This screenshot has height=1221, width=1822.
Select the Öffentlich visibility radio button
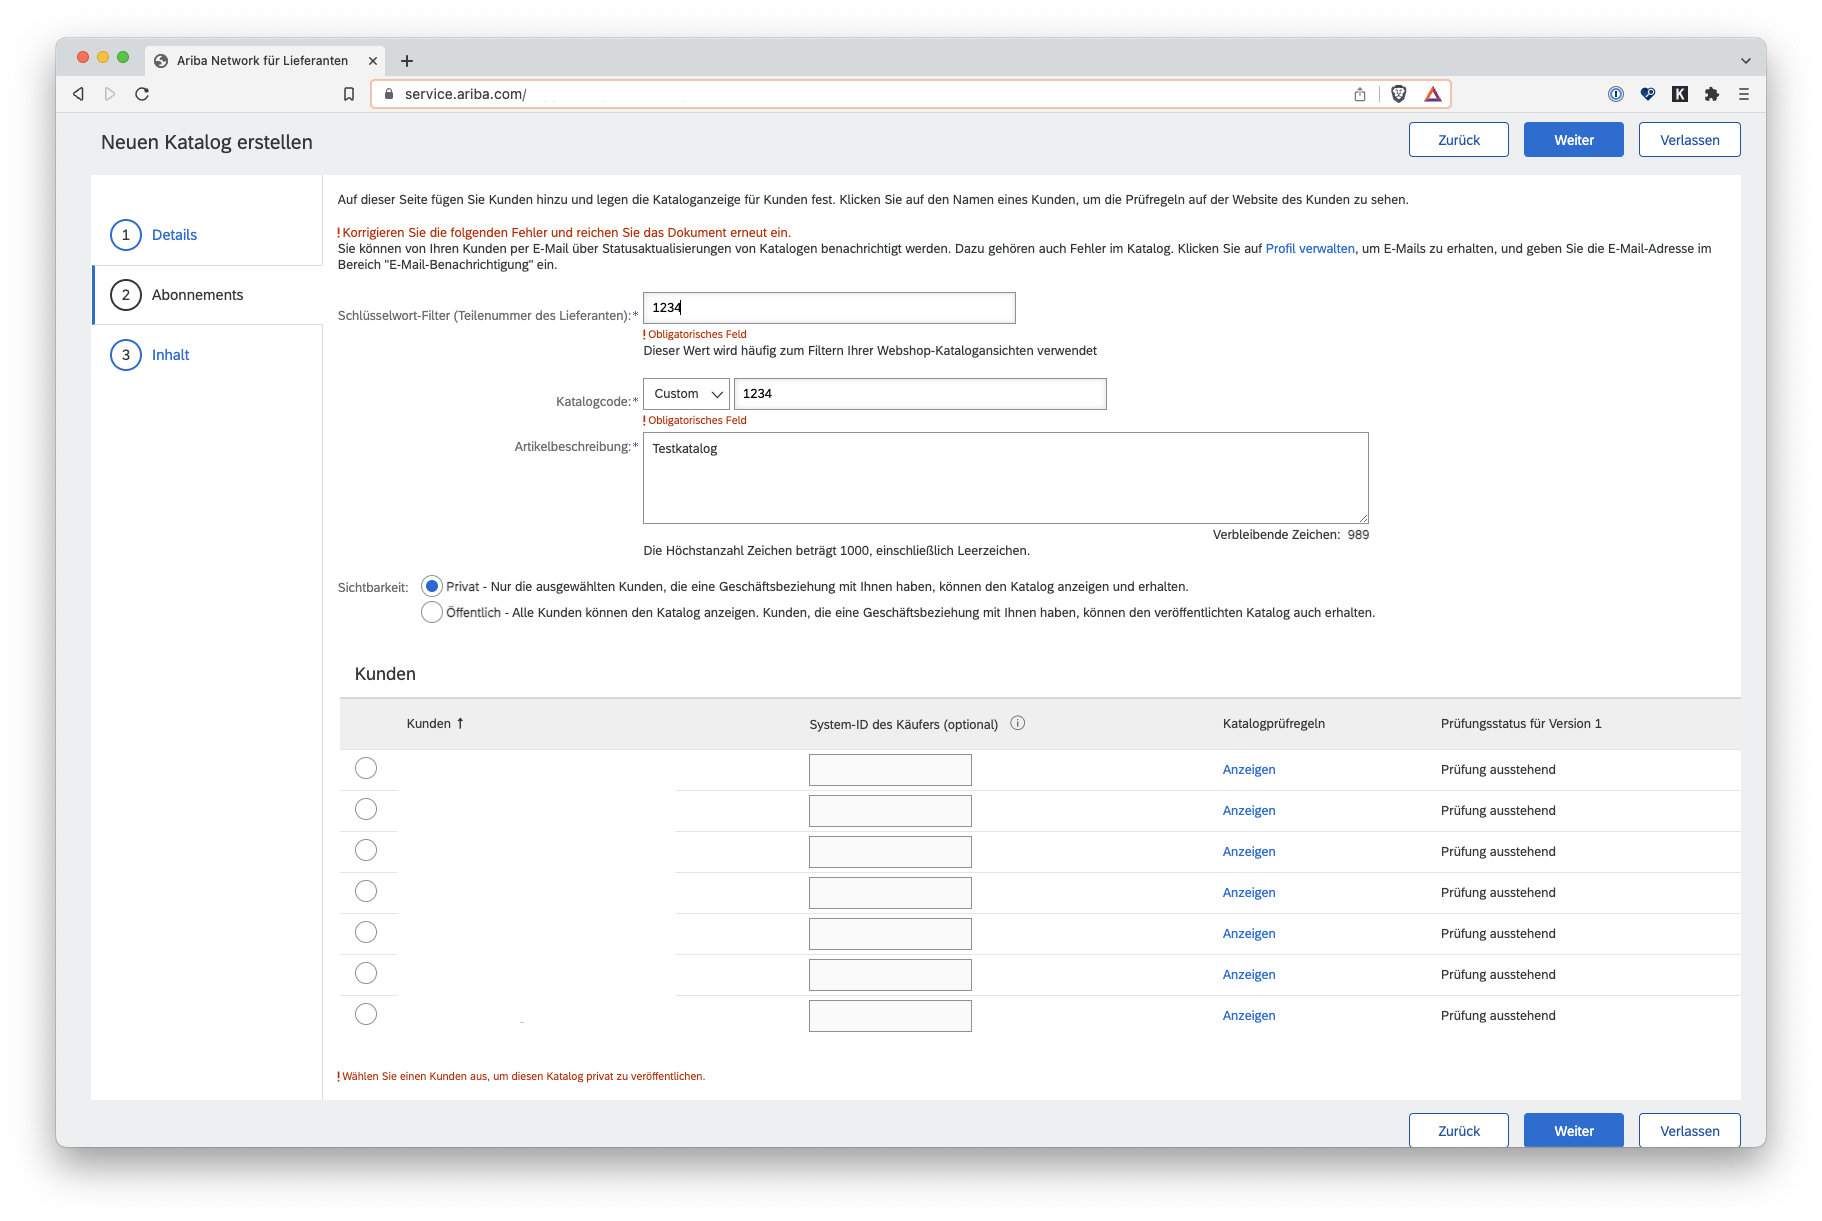[x=432, y=612]
